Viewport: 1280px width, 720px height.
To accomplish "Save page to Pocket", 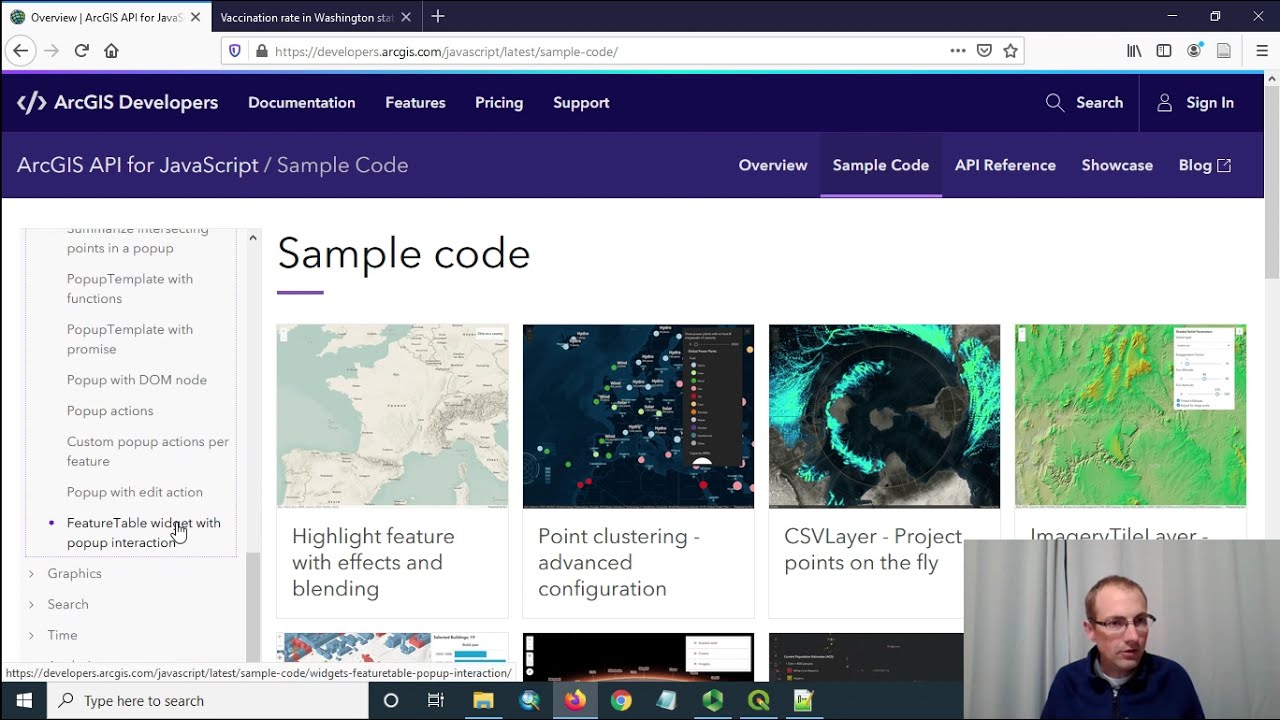I will tap(984, 51).
